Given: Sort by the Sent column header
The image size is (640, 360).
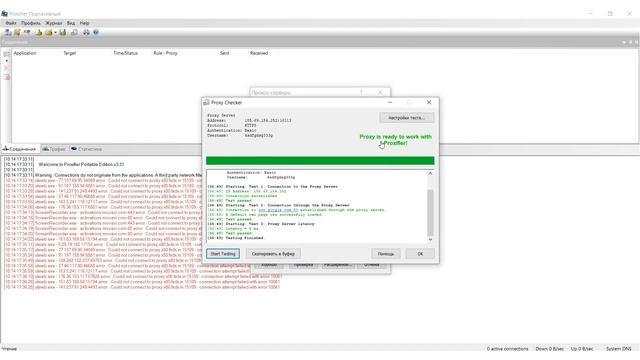Looking at the screenshot, I should 224,53.
